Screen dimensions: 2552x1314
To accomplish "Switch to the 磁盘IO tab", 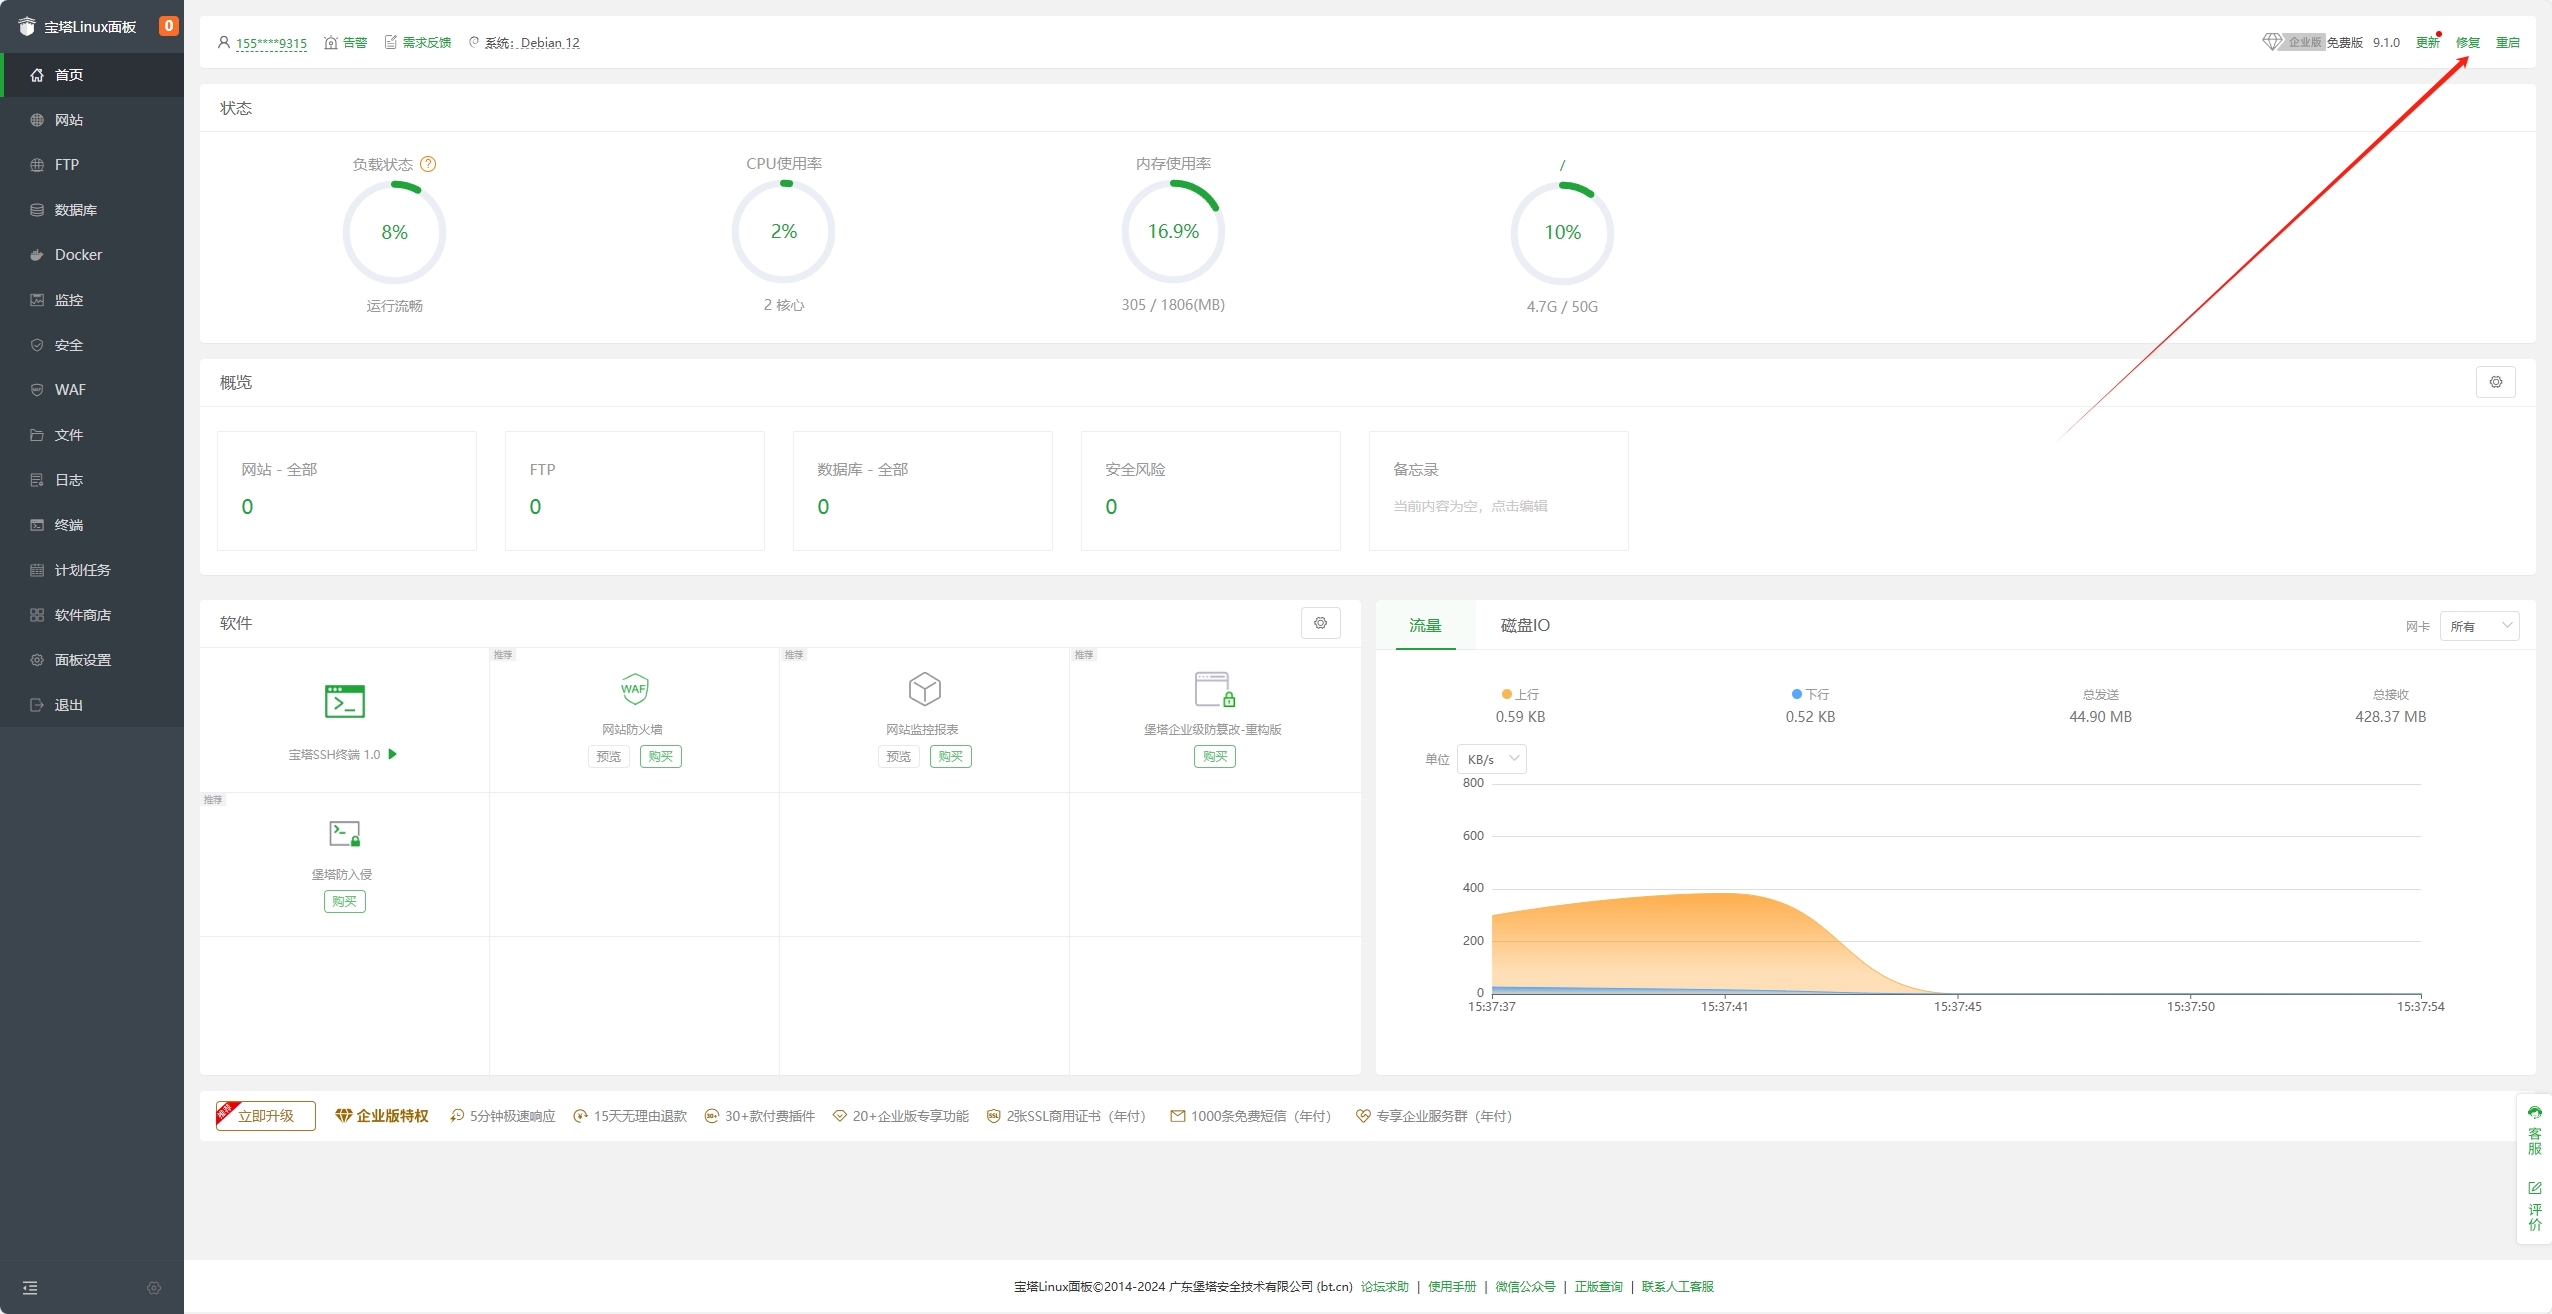I will click(x=1525, y=625).
